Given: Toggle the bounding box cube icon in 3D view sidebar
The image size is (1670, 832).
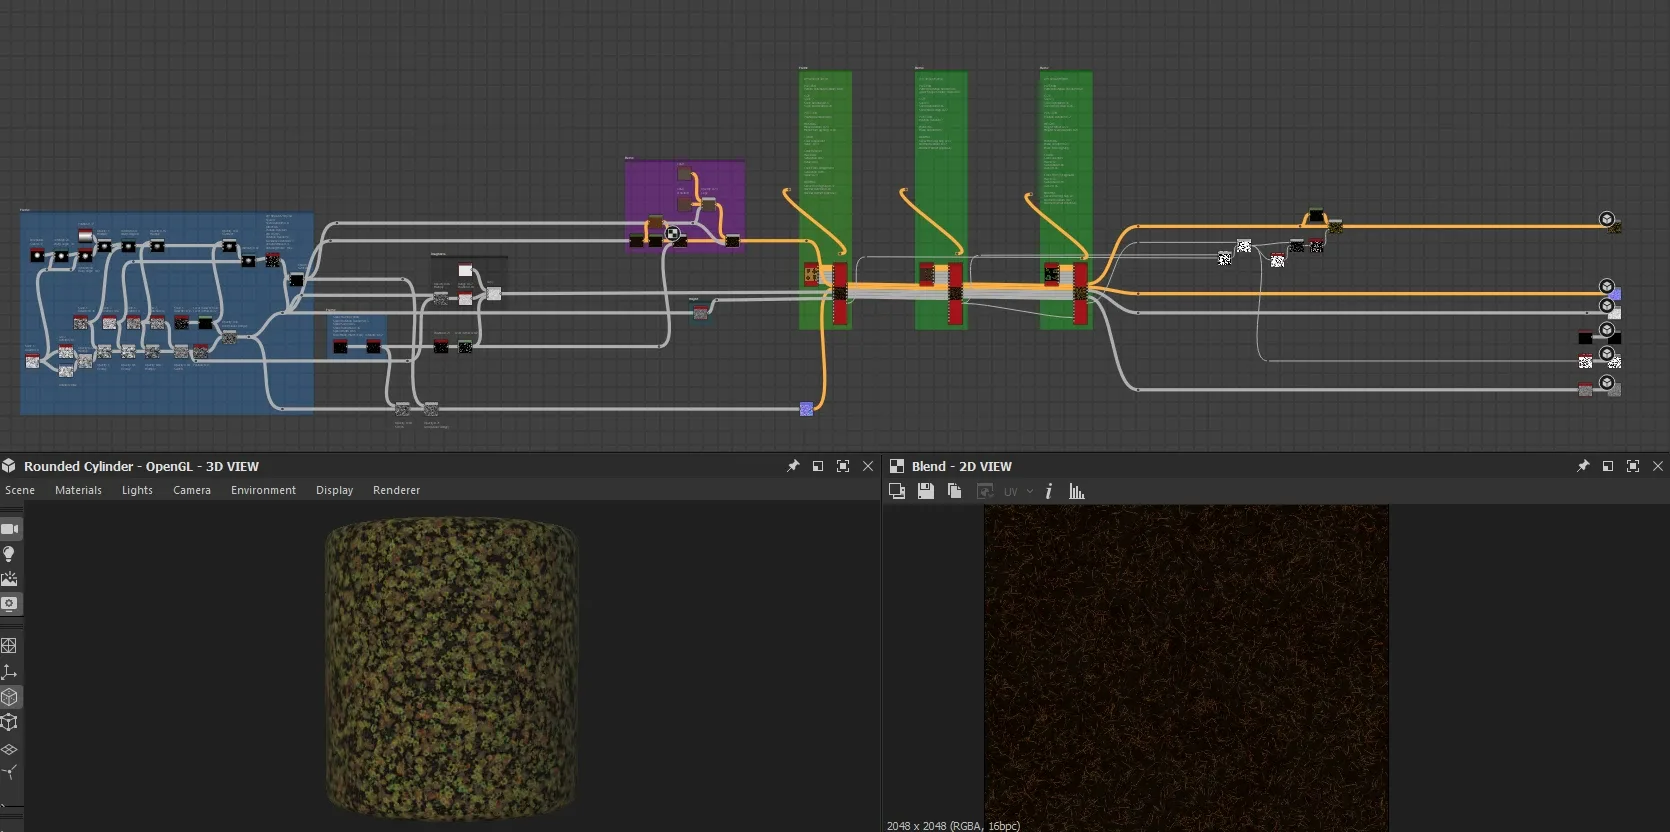Looking at the screenshot, I should (9, 722).
